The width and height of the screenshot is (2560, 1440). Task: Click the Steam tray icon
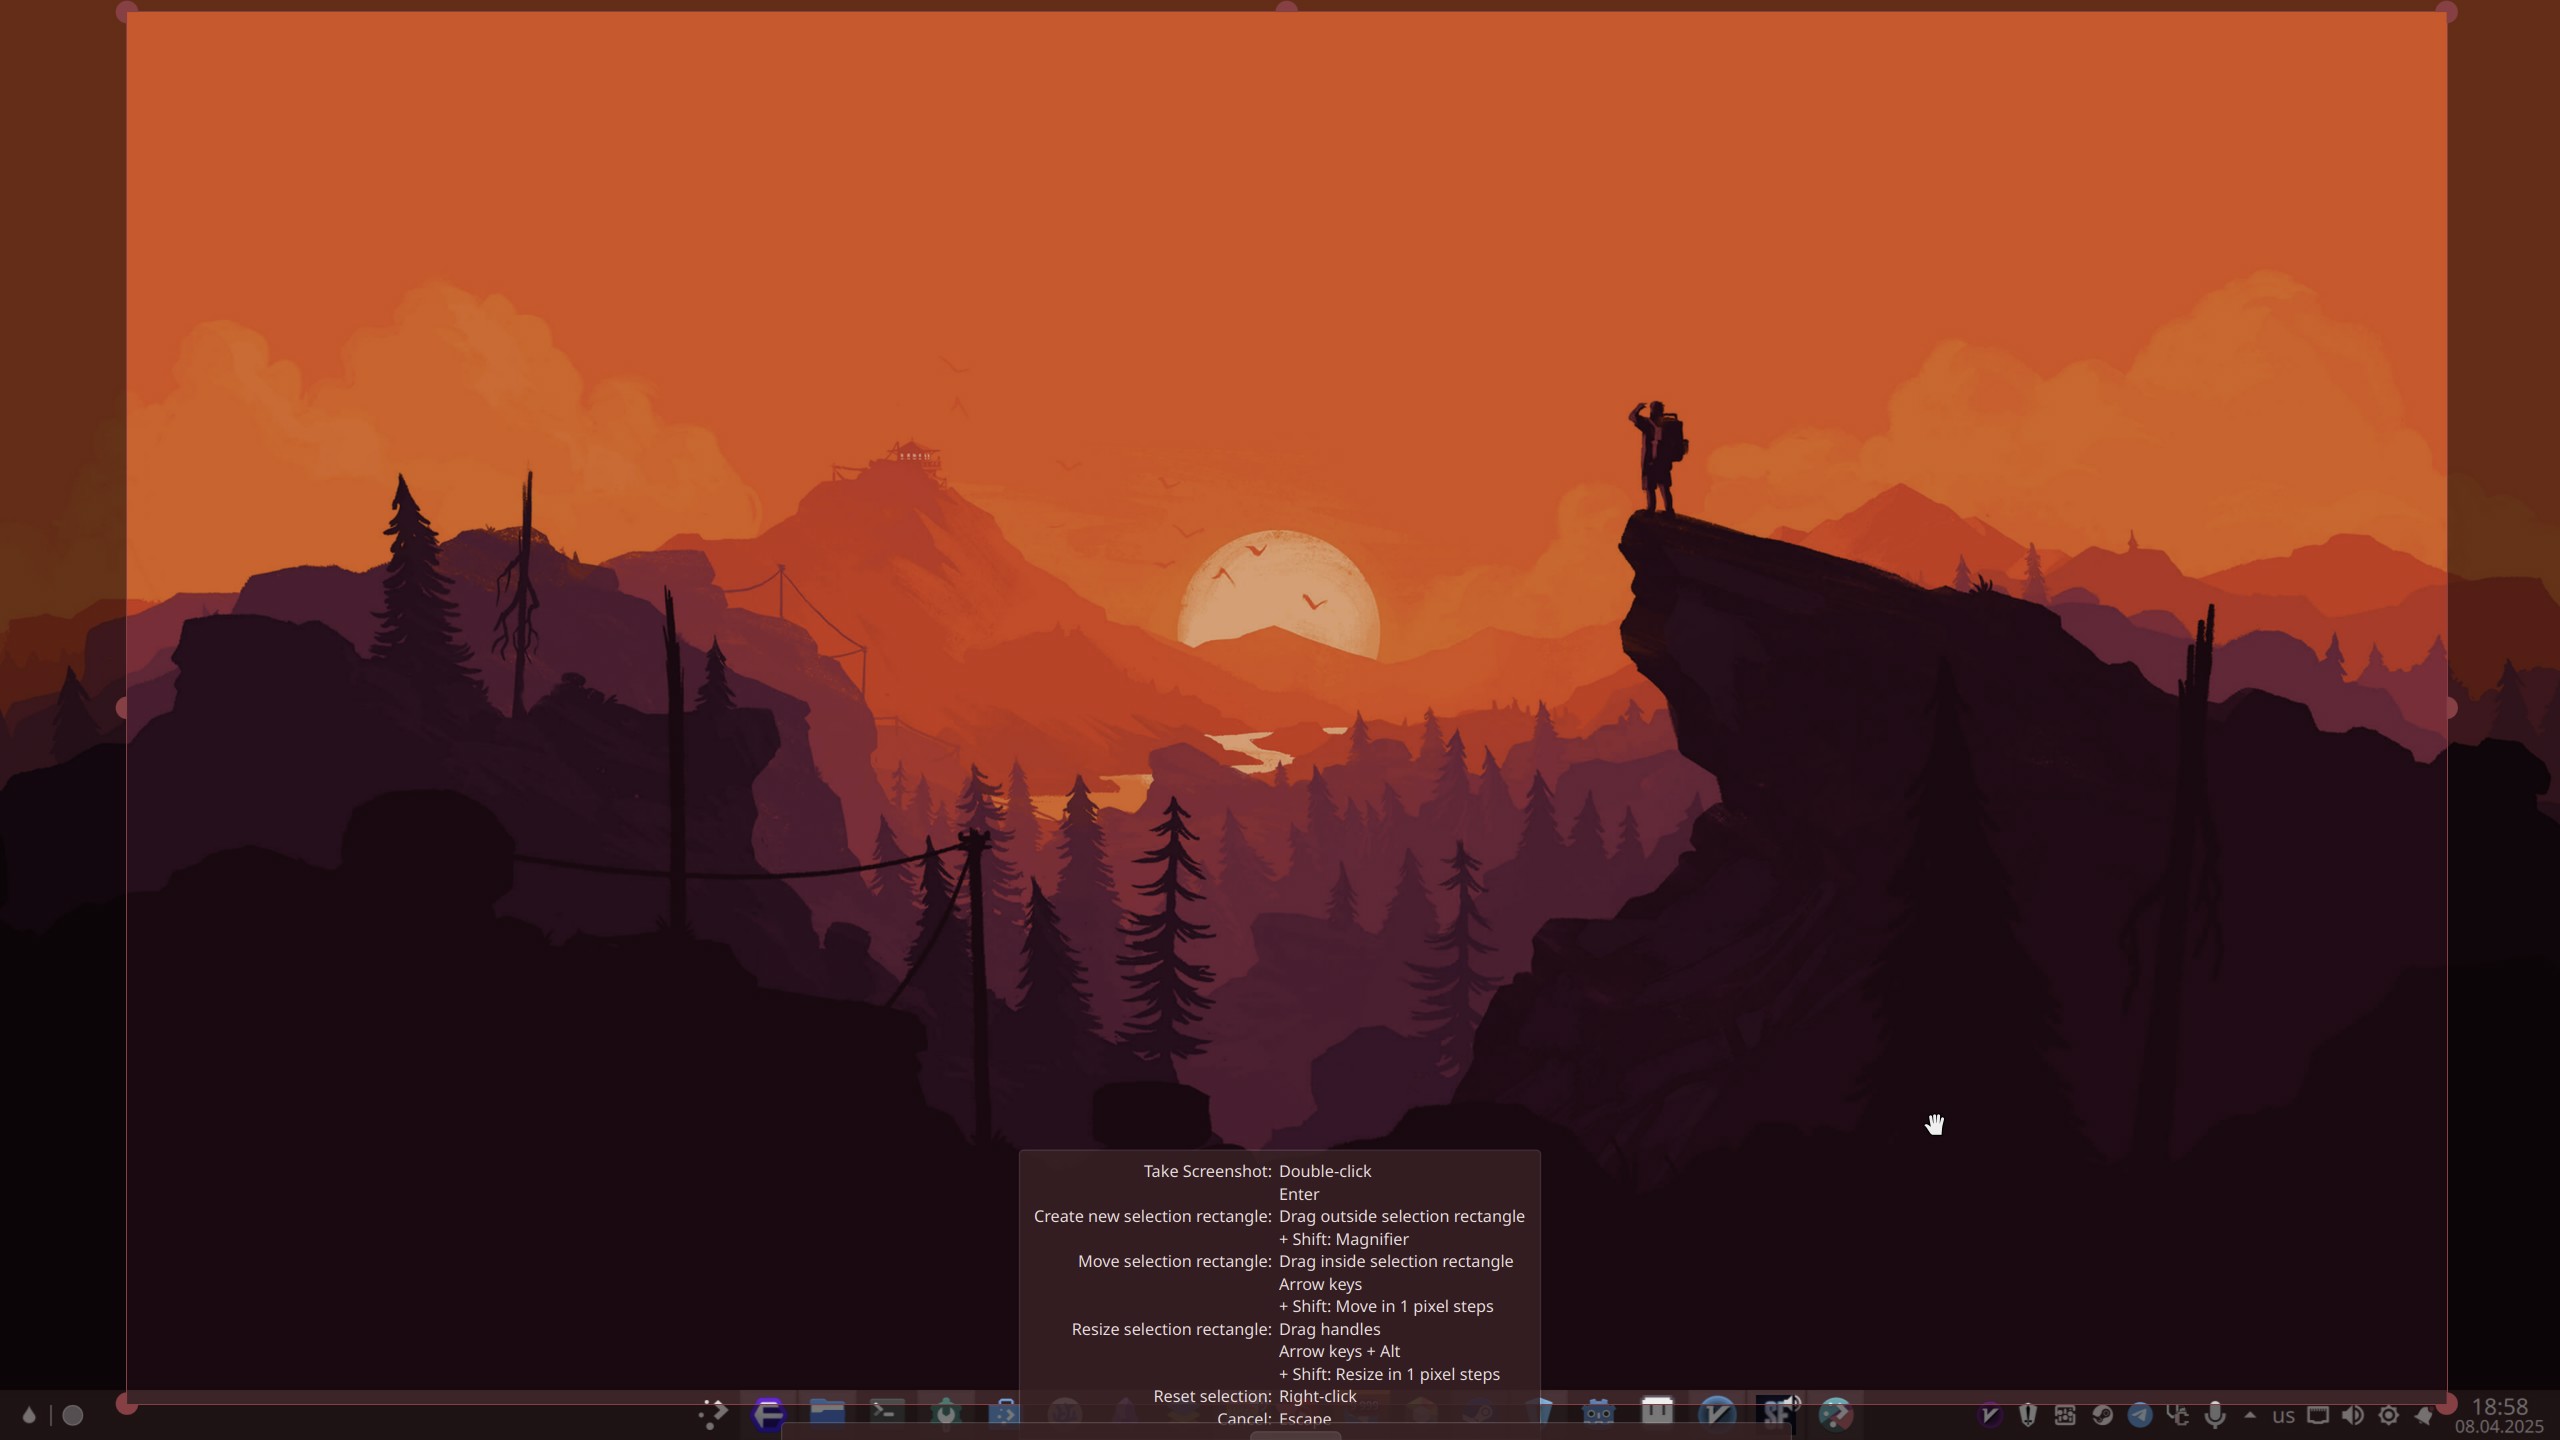[2102, 1415]
